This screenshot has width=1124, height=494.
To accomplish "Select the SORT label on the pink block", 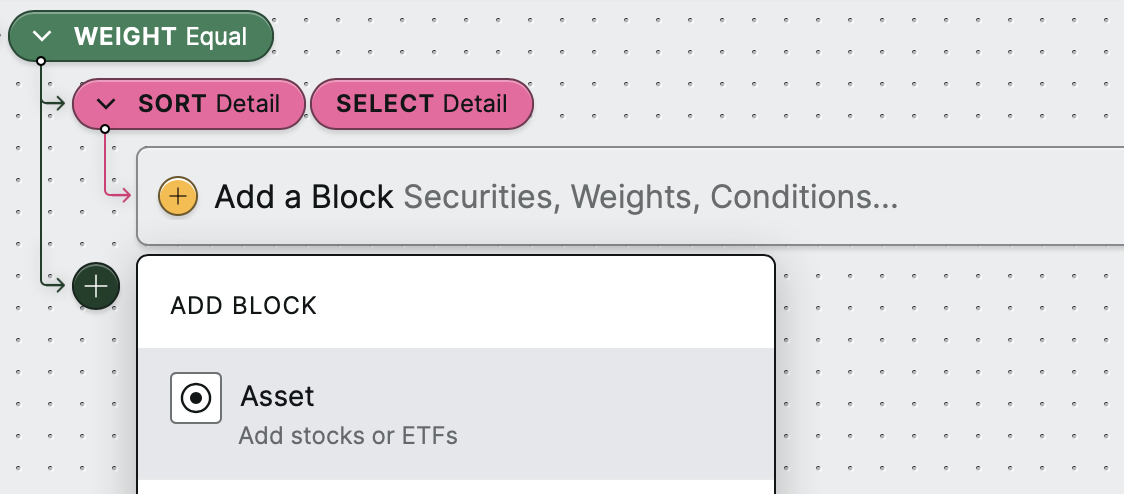I will pyautogui.click(x=172, y=104).
